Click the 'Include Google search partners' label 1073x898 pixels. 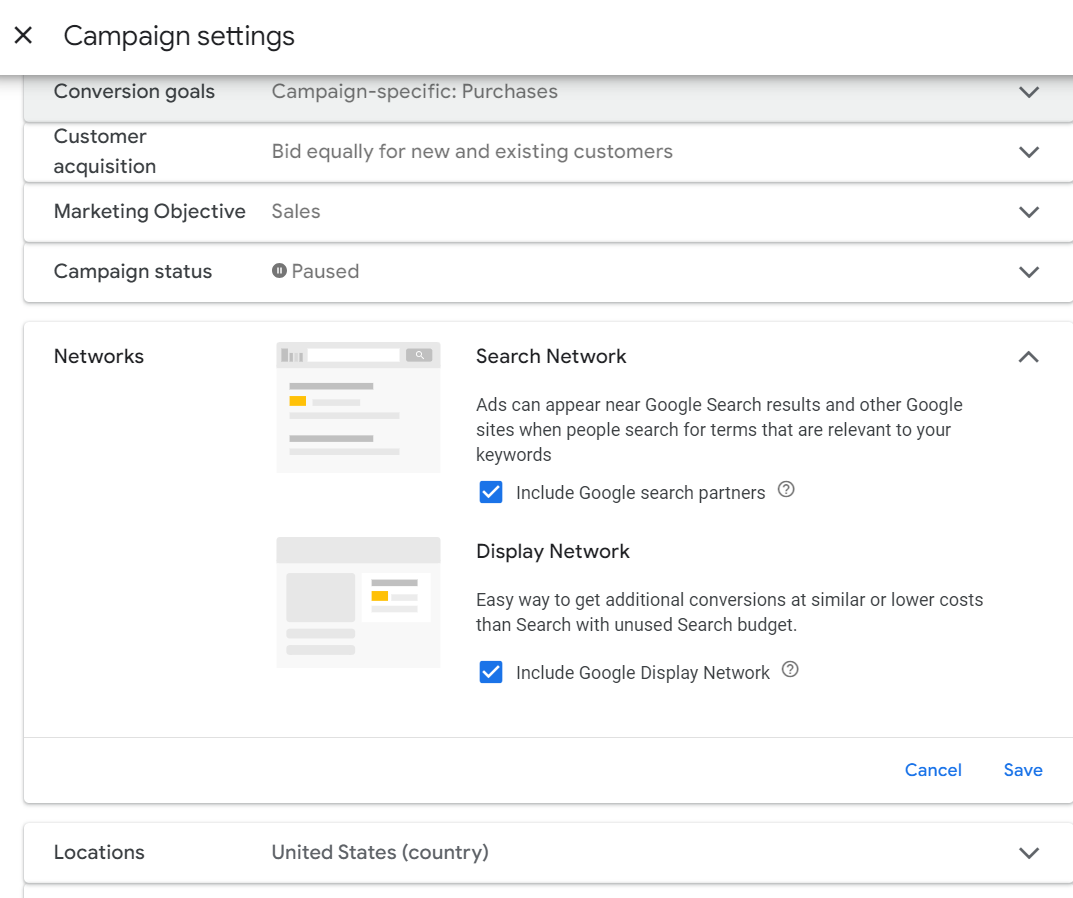tap(641, 493)
